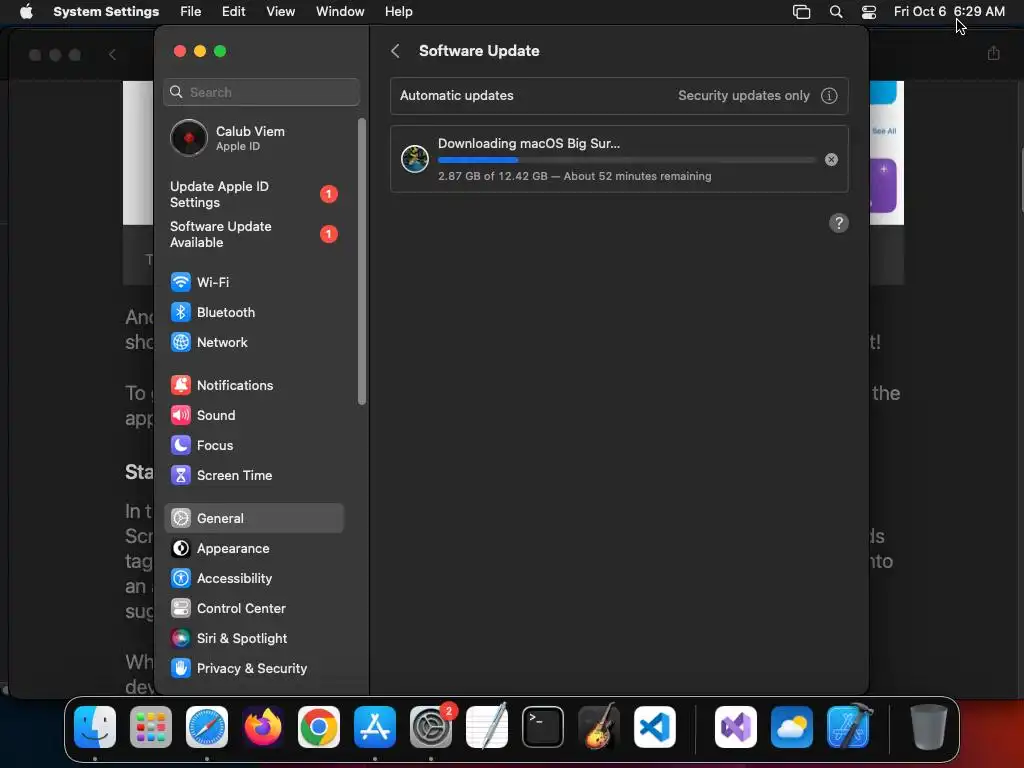Click the settings Search field

[x=261, y=92]
